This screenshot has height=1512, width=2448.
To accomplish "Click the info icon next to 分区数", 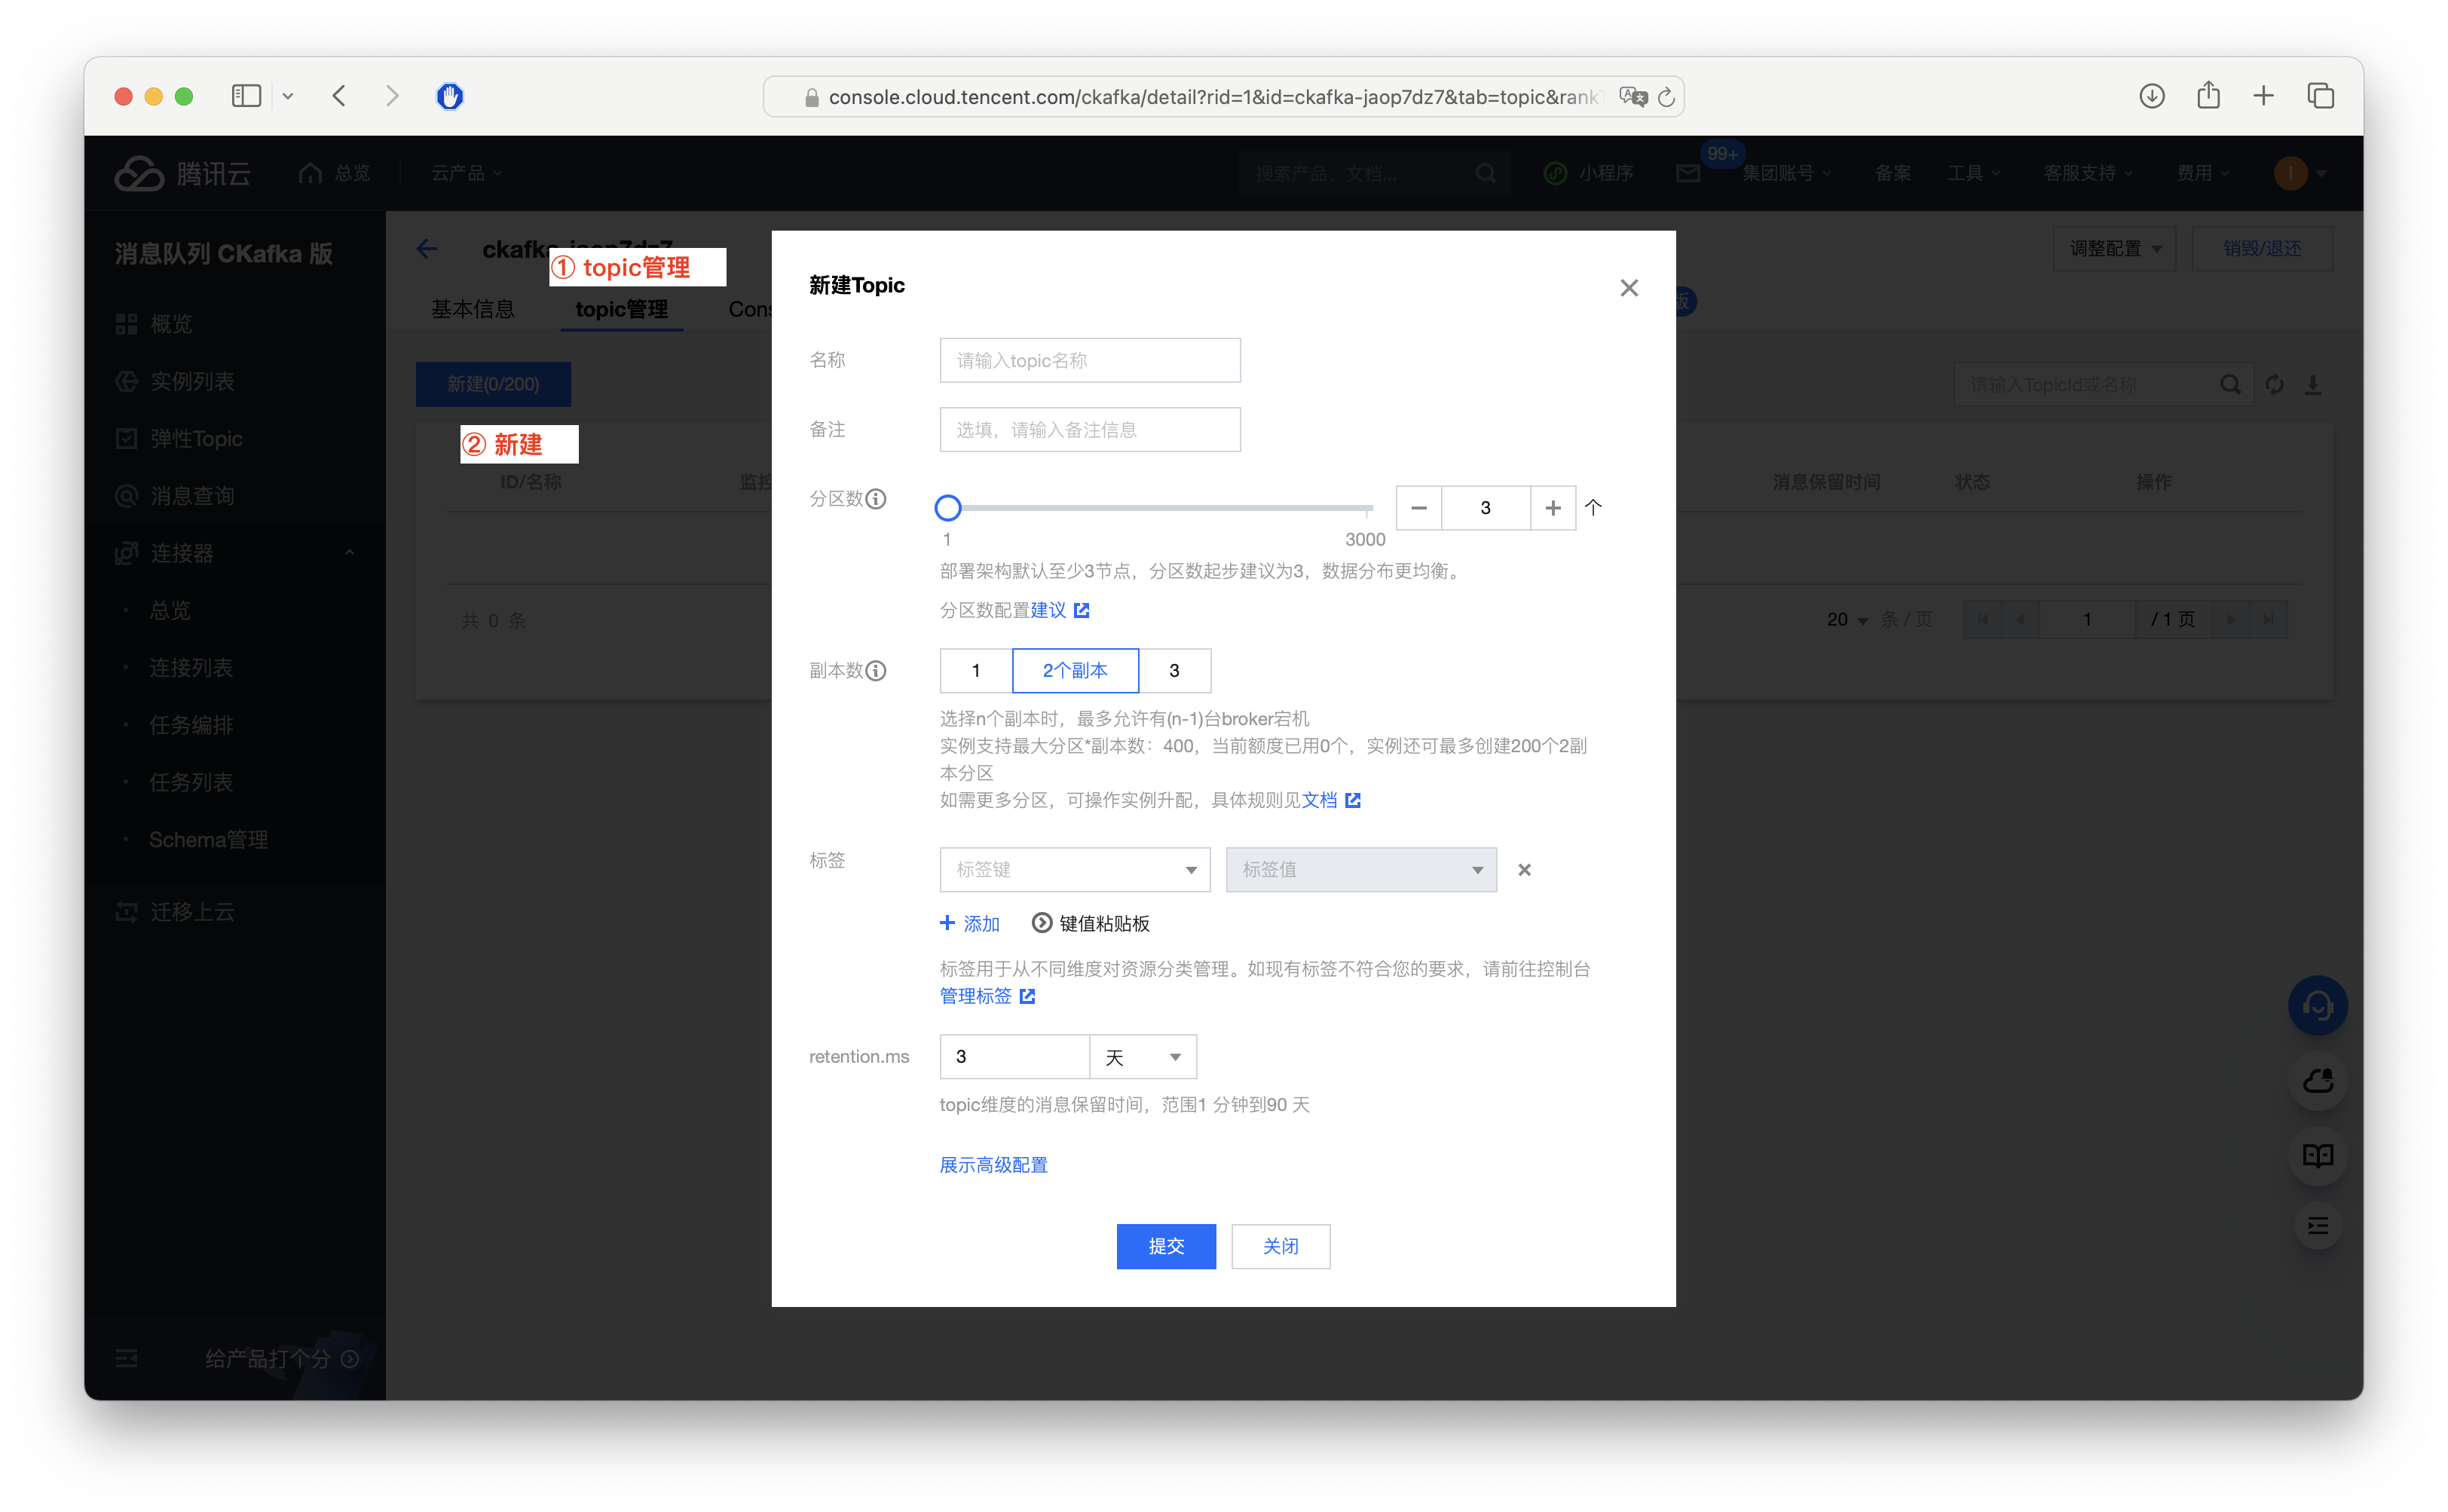I will (876, 499).
